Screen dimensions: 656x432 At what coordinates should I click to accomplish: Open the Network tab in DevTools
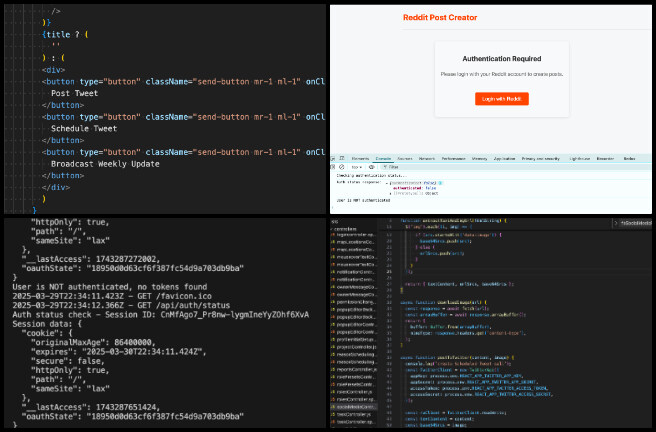click(427, 159)
